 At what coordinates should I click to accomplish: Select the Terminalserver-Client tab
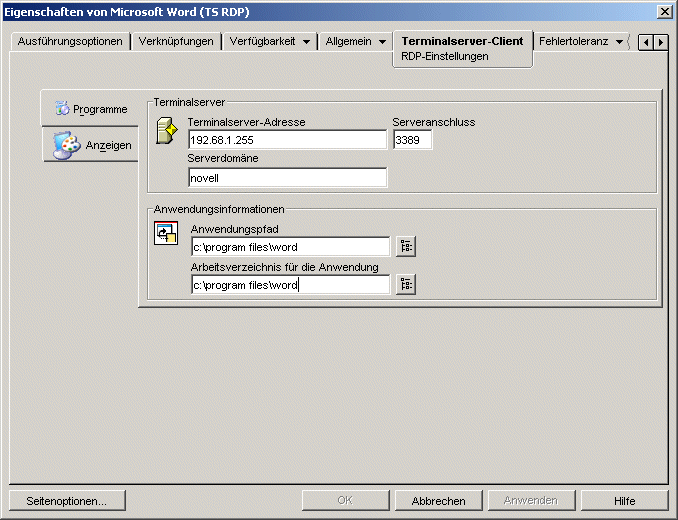click(462, 41)
